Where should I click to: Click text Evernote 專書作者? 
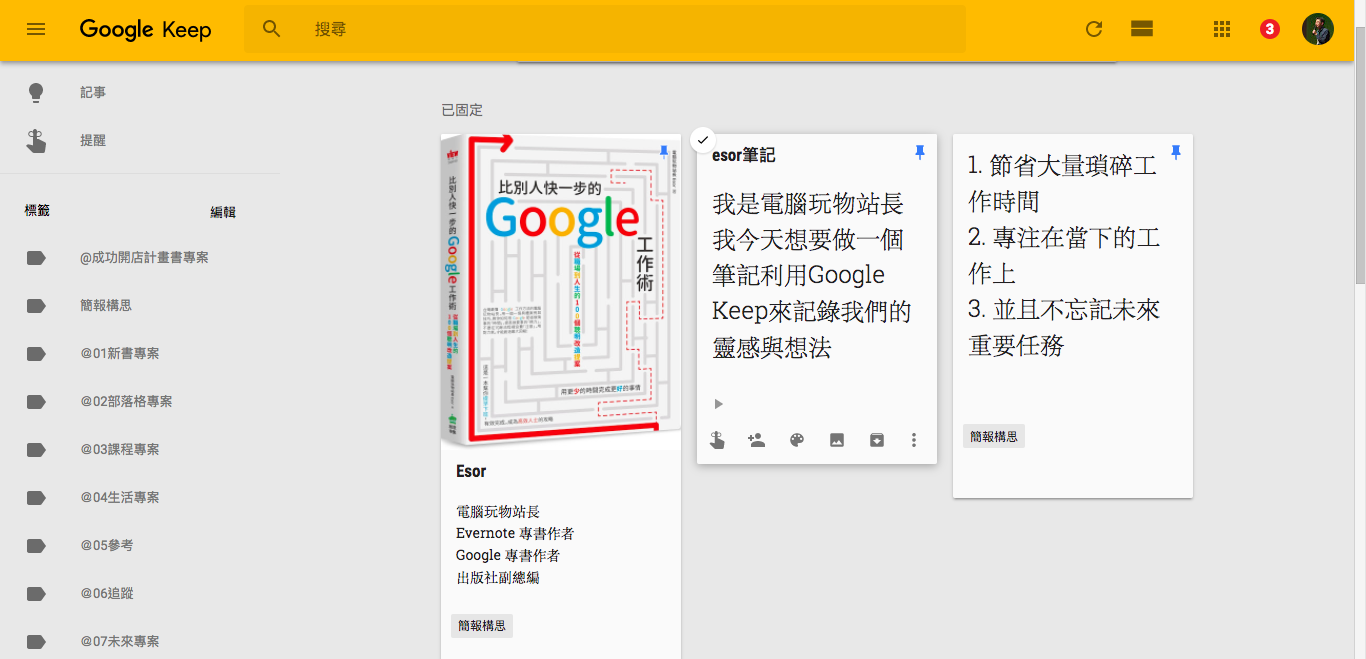pyautogui.click(x=515, y=534)
